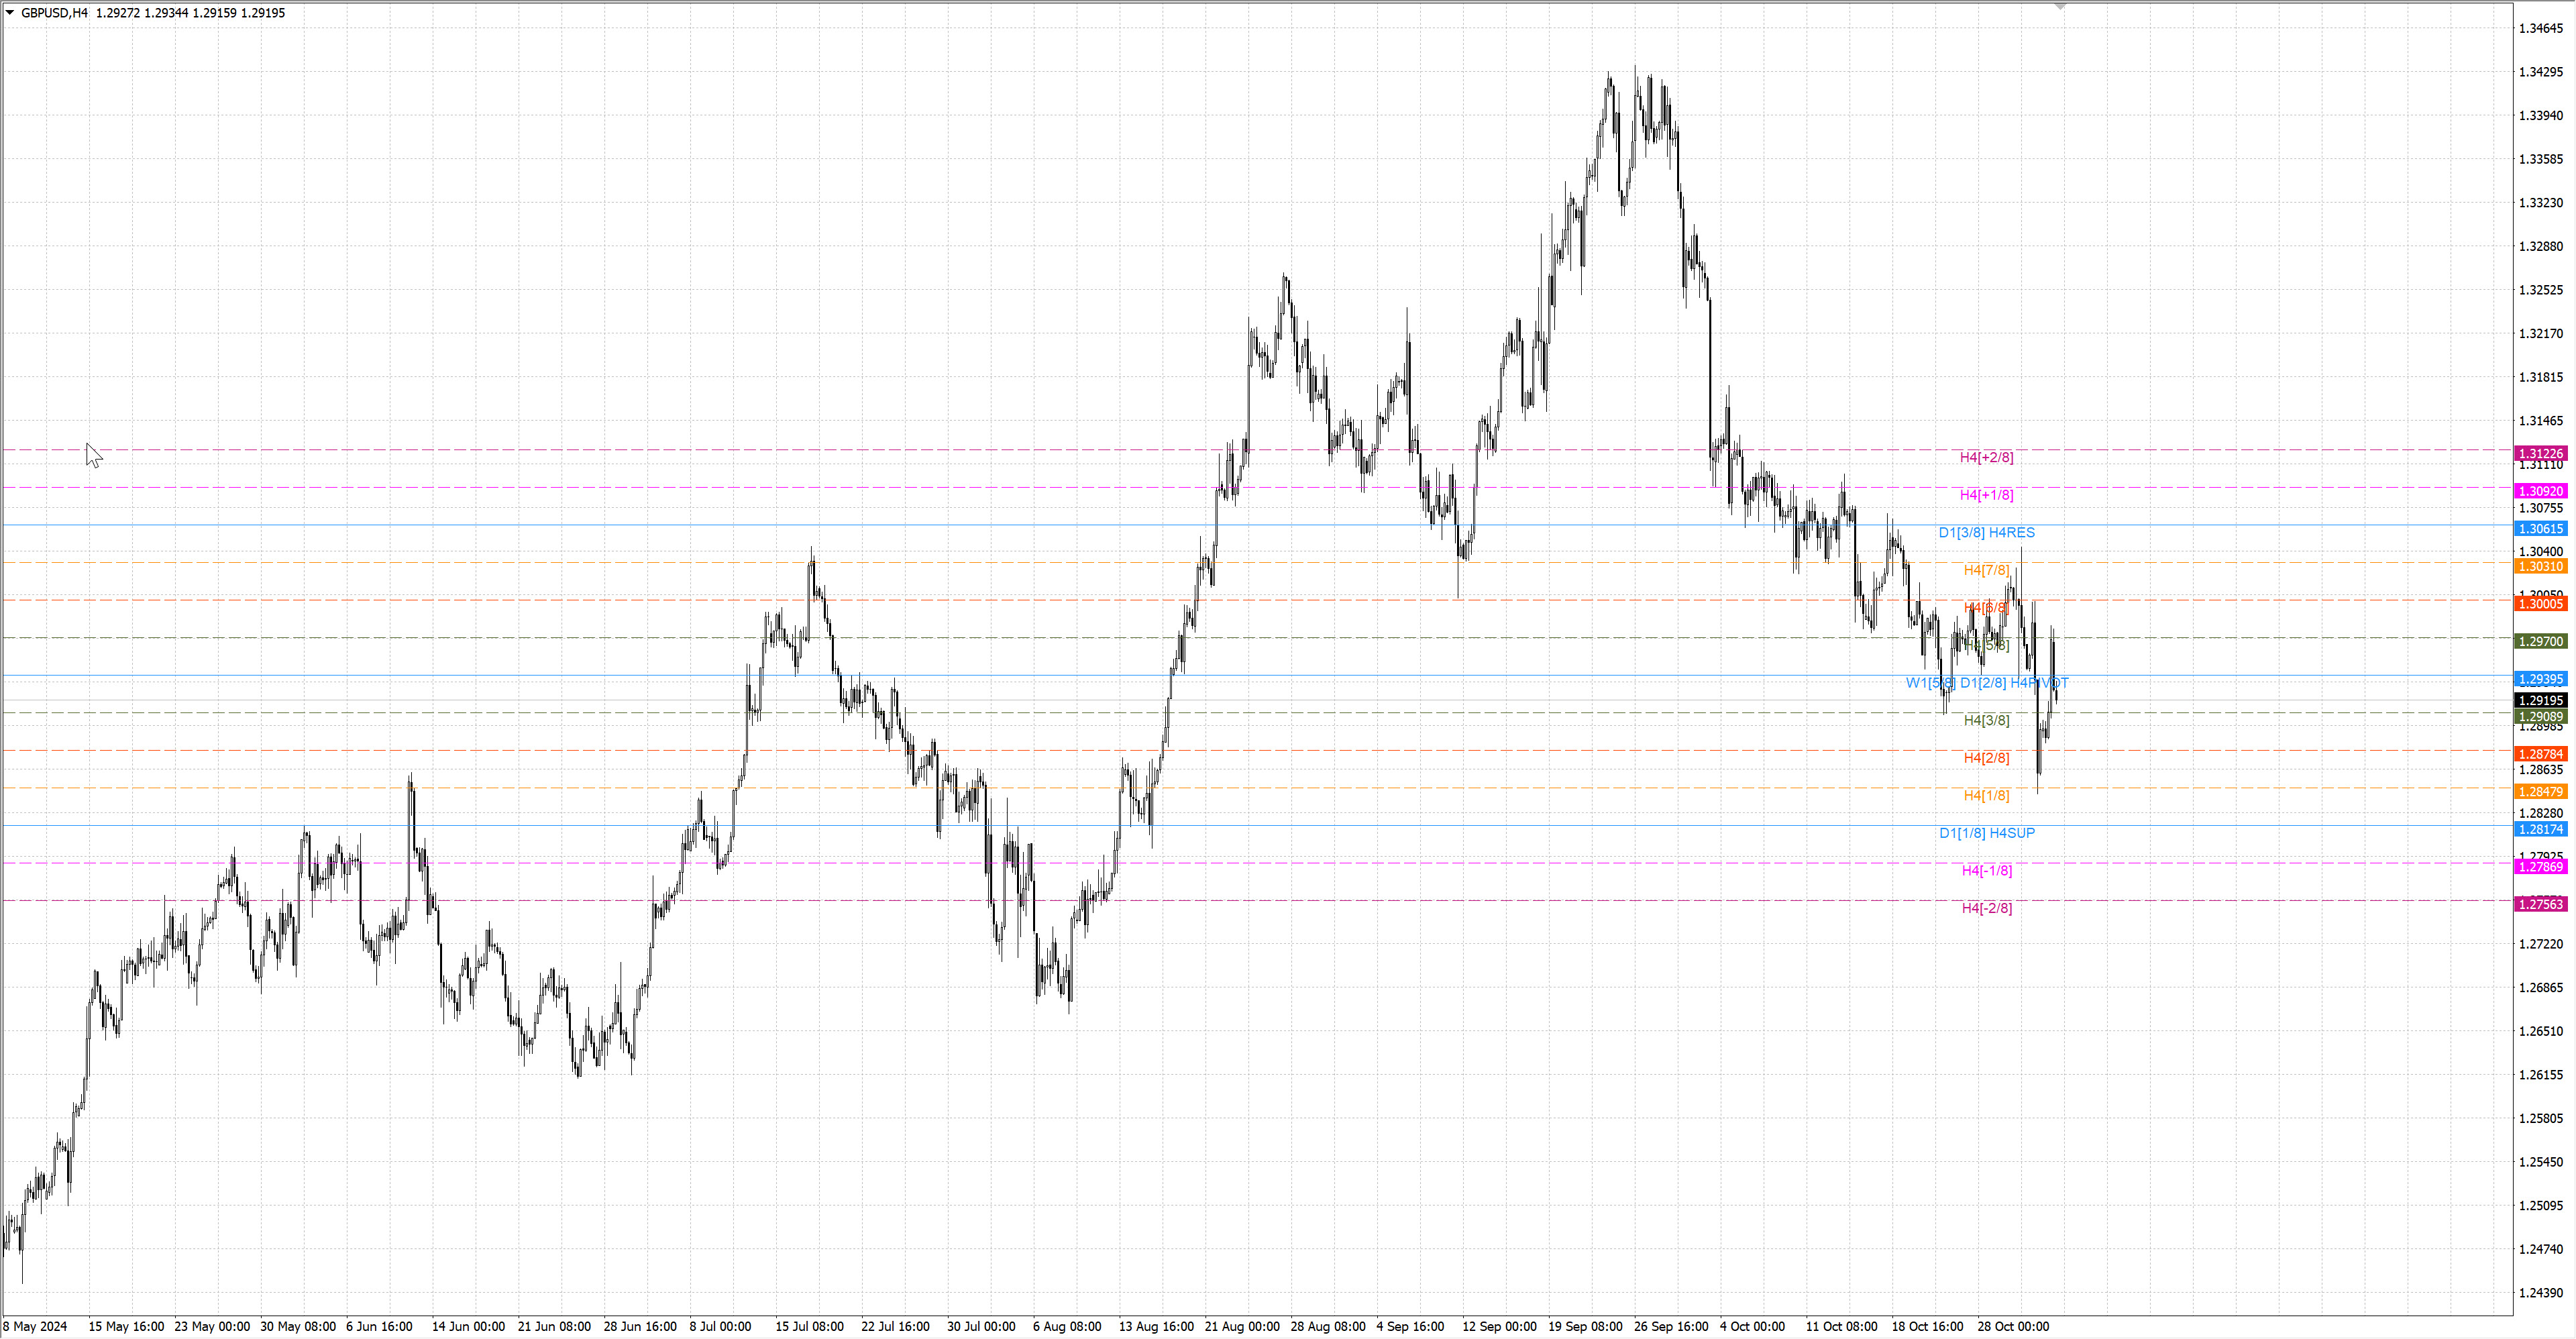This screenshot has height=1339, width=2576.
Task: Click the D1[1/8] H4SUP label
Action: click(1986, 833)
